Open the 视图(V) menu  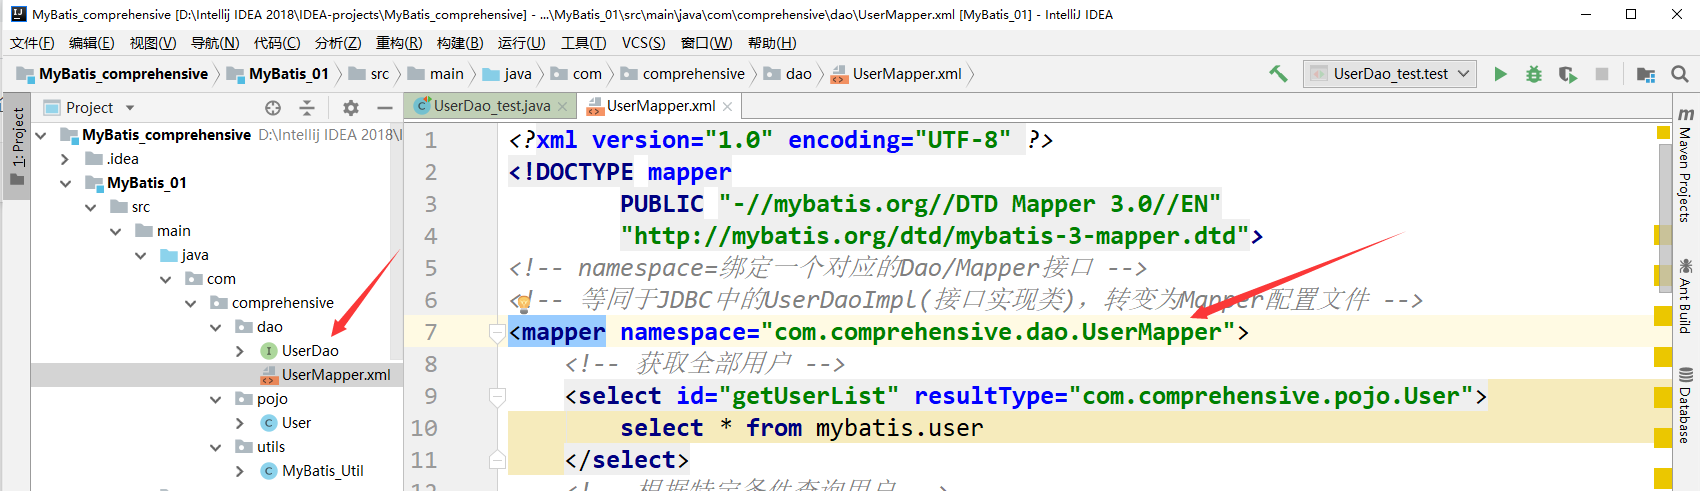(x=153, y=43)
